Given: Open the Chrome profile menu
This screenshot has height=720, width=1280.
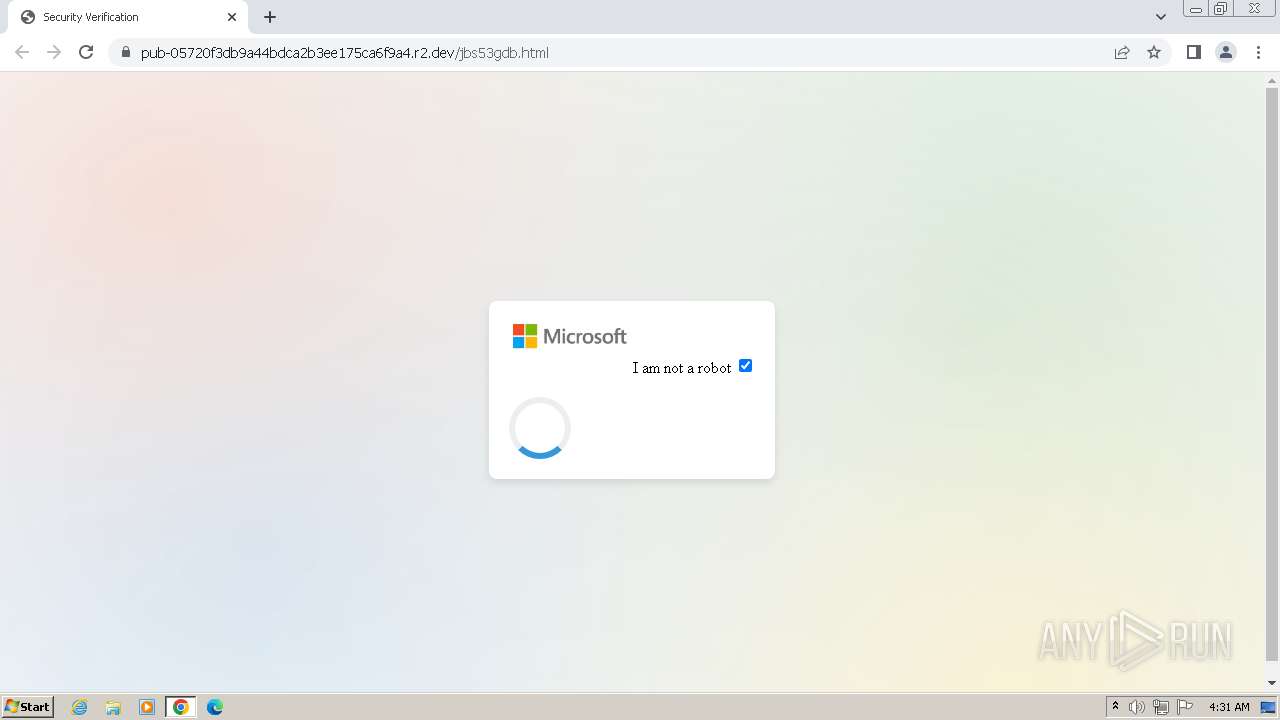Looking at the screenshot, I should [1226, 52].
